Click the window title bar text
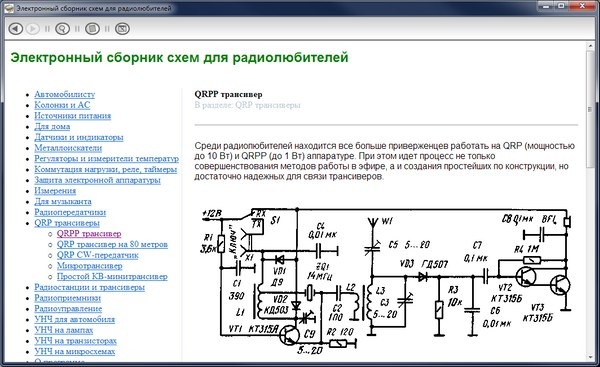600x367 pixels. pyautogui.click(x=94, y=8)
